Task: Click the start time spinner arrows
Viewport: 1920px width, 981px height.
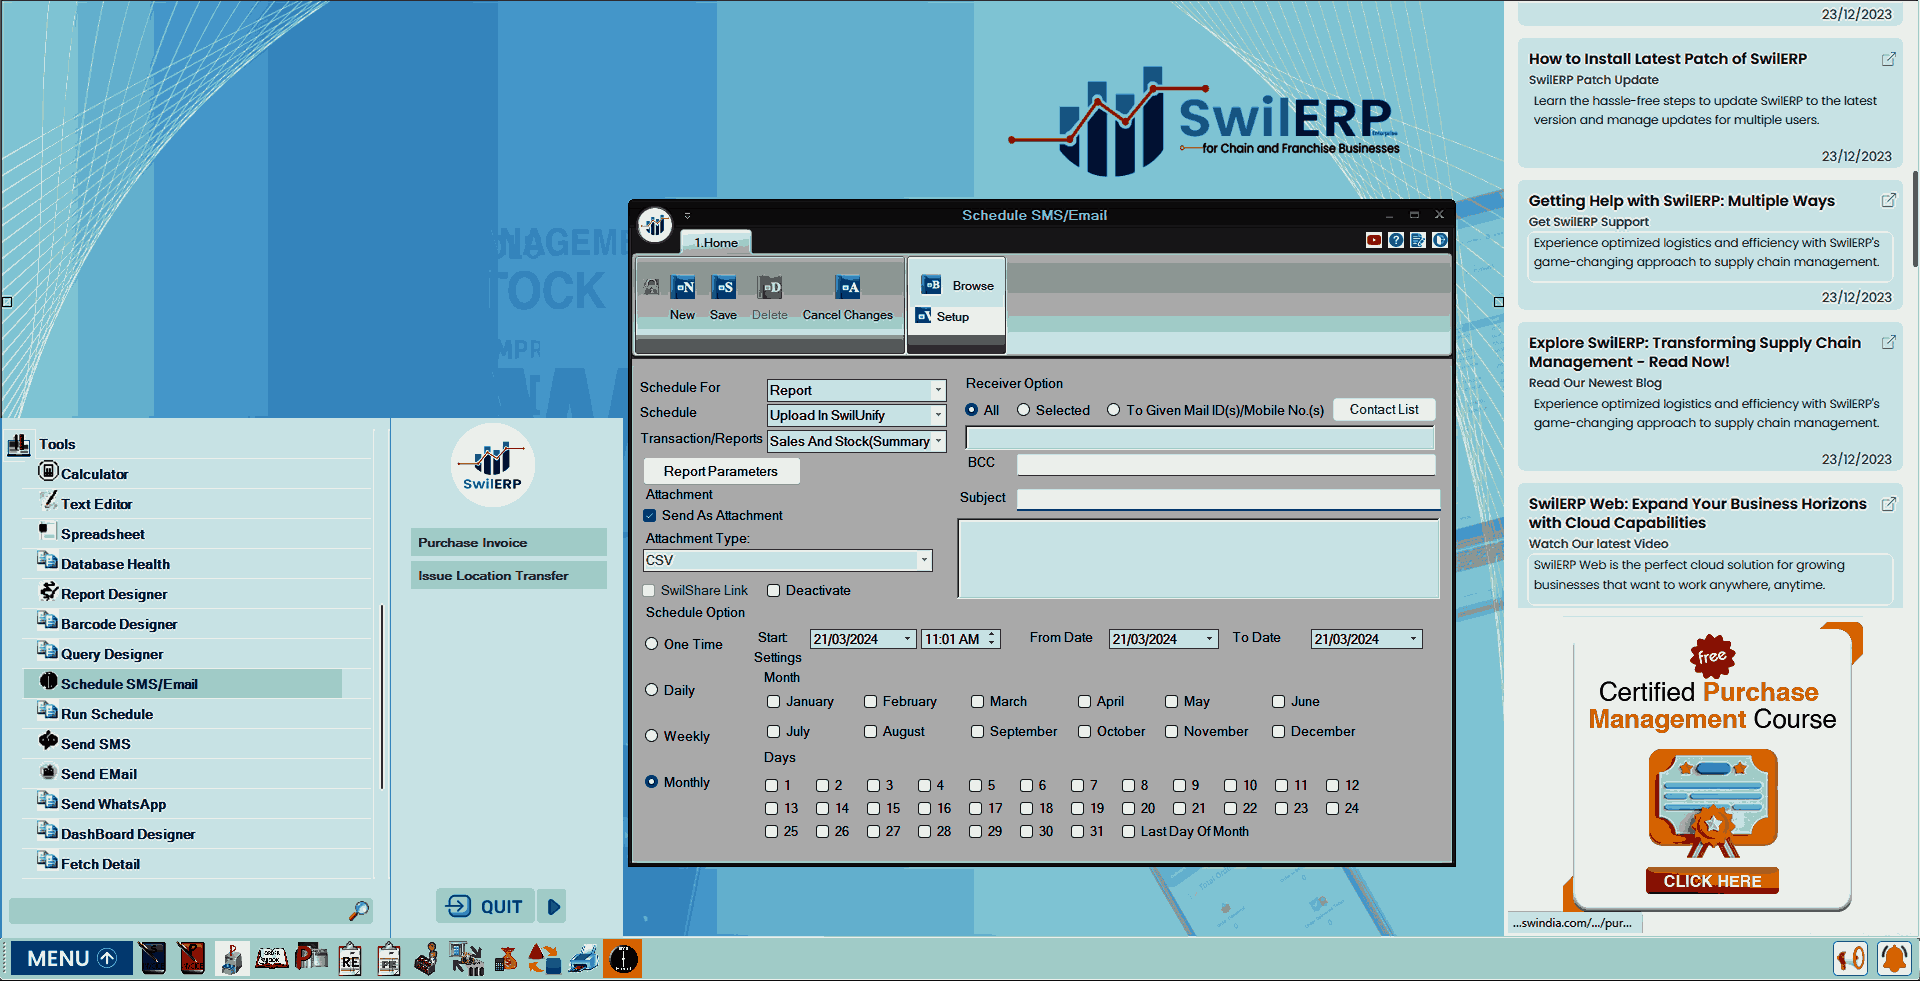Action: (x=992, y=639)
